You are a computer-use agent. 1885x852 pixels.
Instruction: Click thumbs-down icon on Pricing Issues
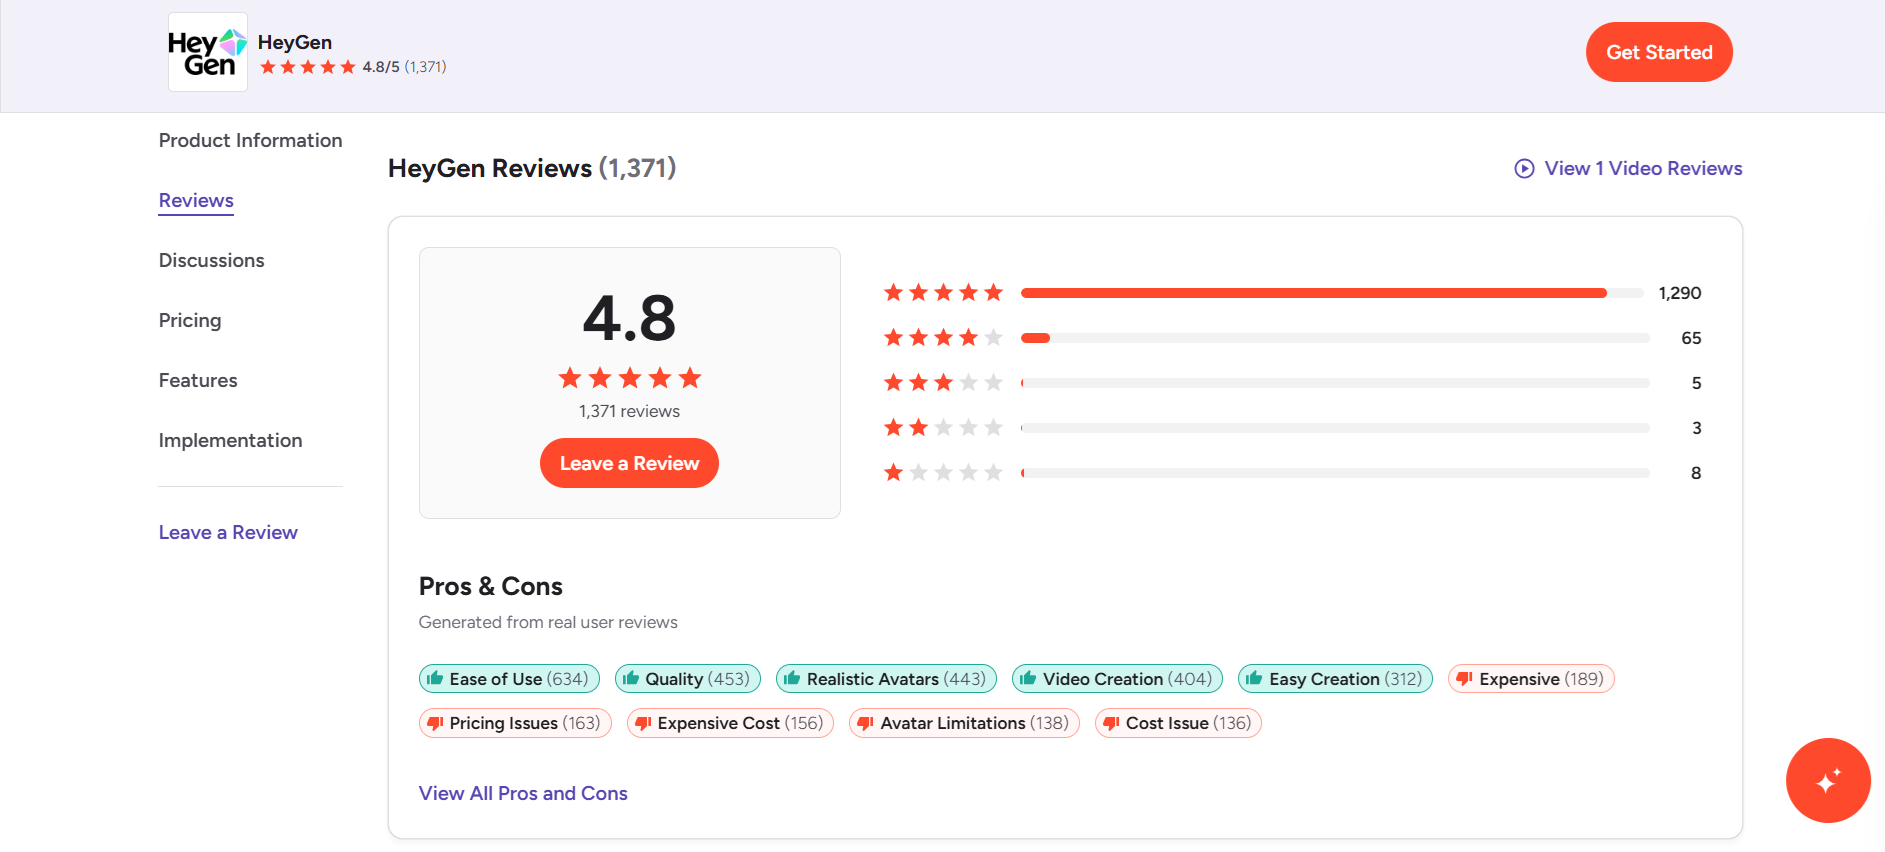435,723
